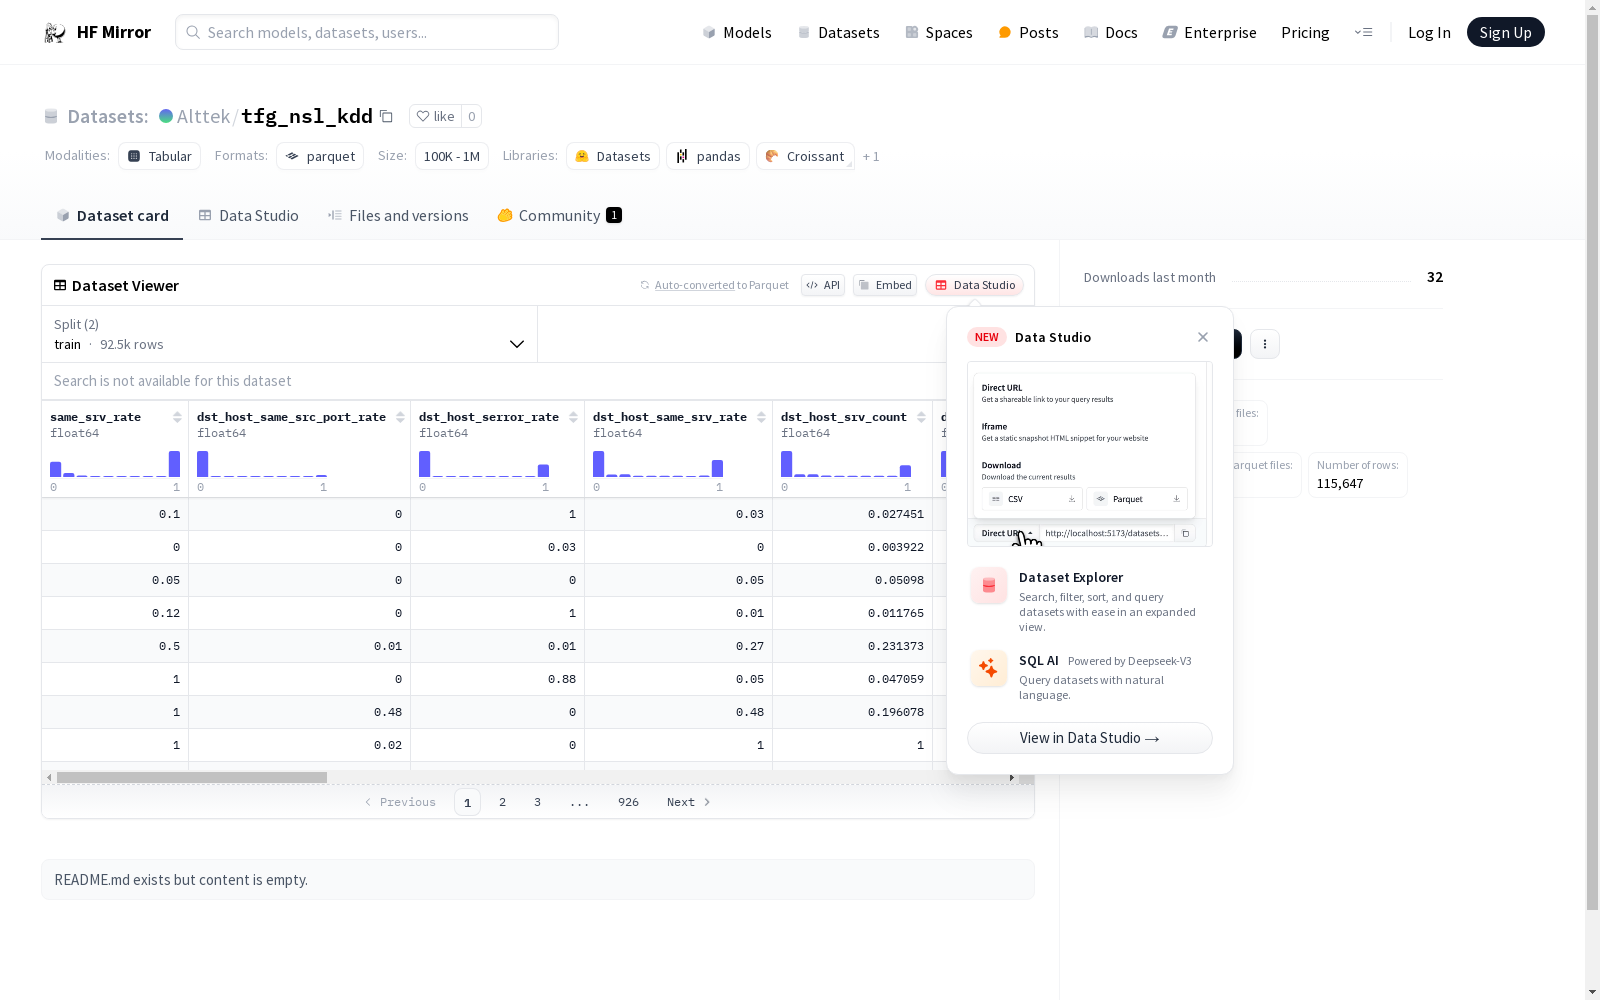Viewport: 1600px width, 1000px height.
Task: Click the dst_host_serror_rate histogram
Action: click(x=484, y=464)
